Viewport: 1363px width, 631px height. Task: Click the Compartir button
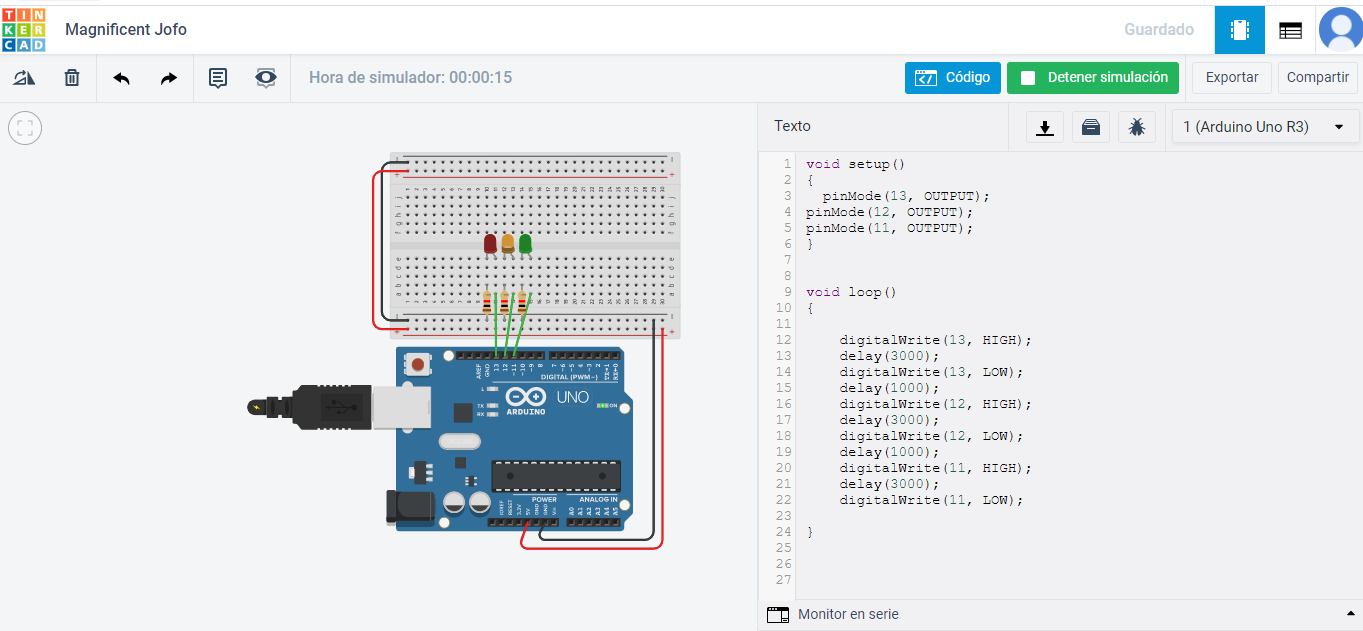point(1318,78)
